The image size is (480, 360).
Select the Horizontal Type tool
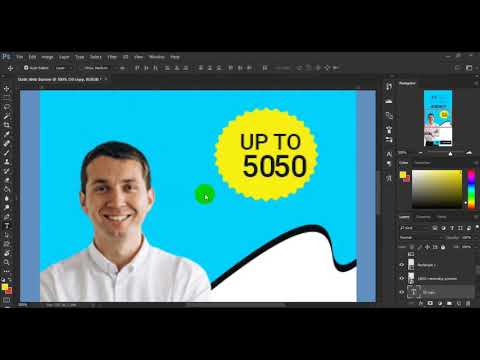6,226
